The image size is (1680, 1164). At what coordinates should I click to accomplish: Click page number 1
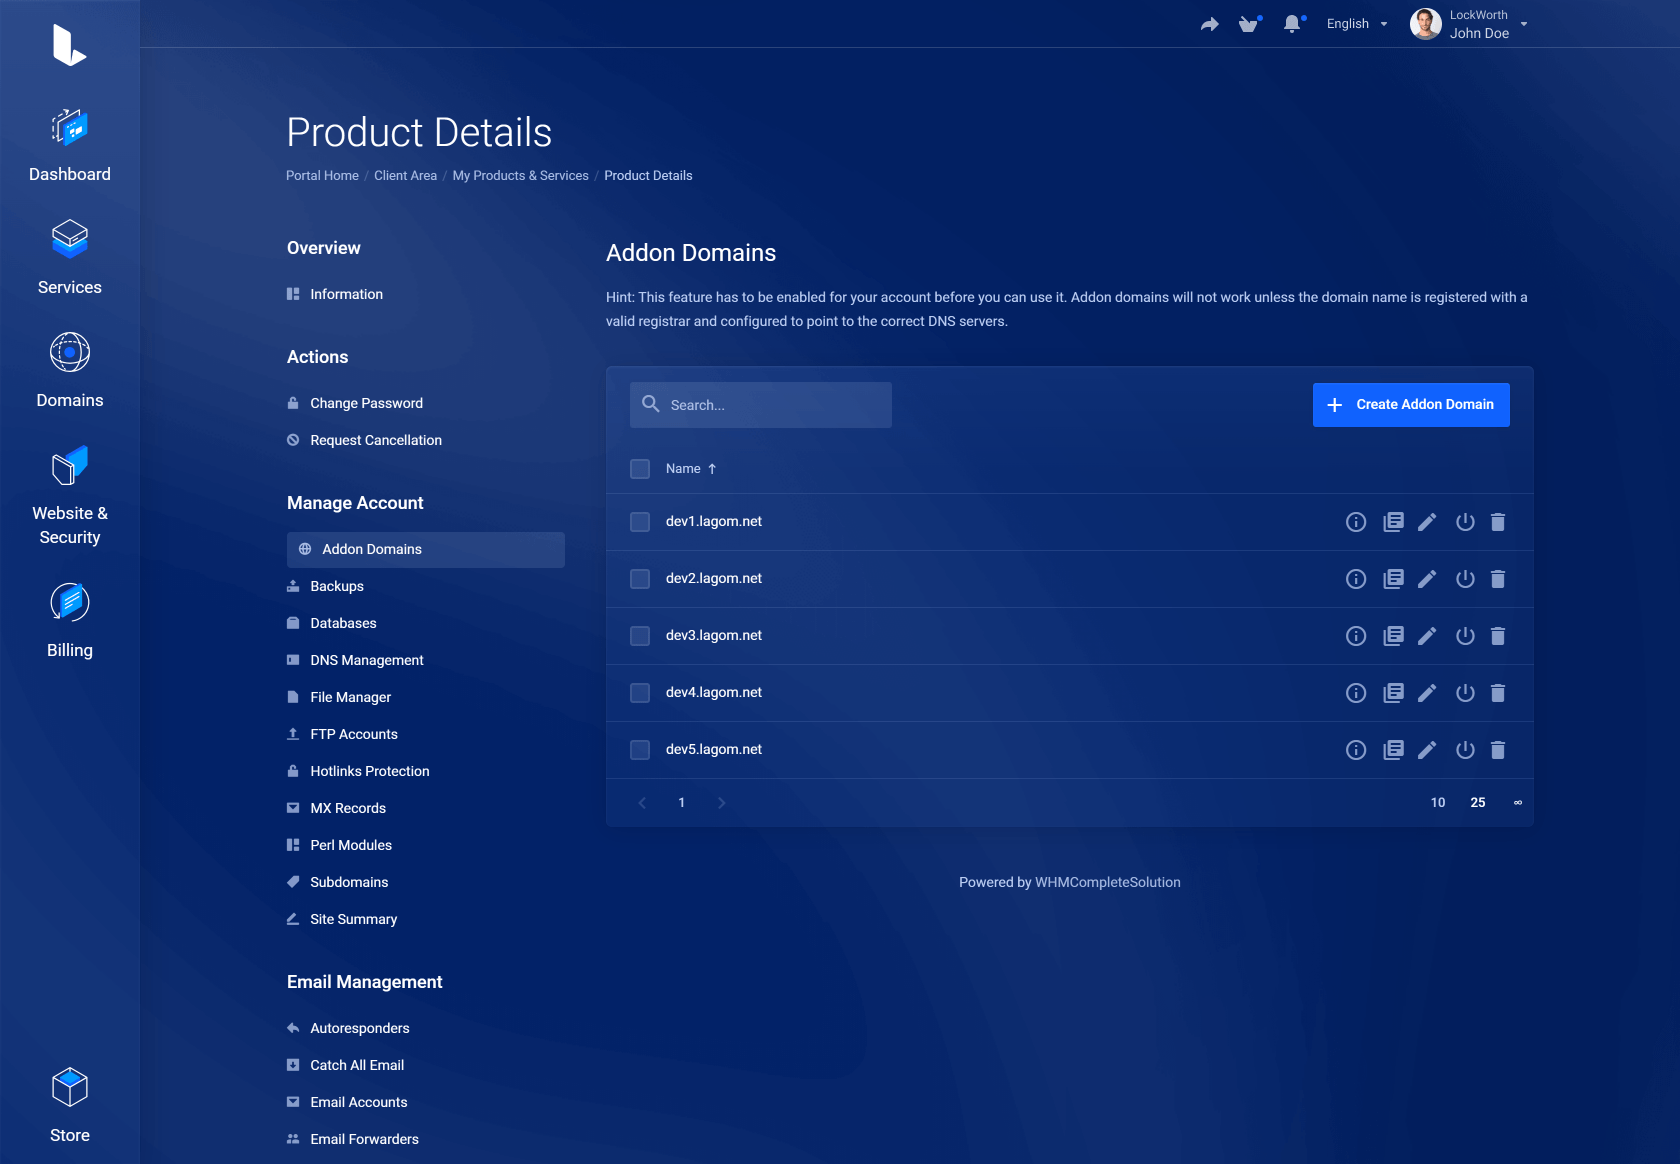pyautogui.click(x=682, y=803)
